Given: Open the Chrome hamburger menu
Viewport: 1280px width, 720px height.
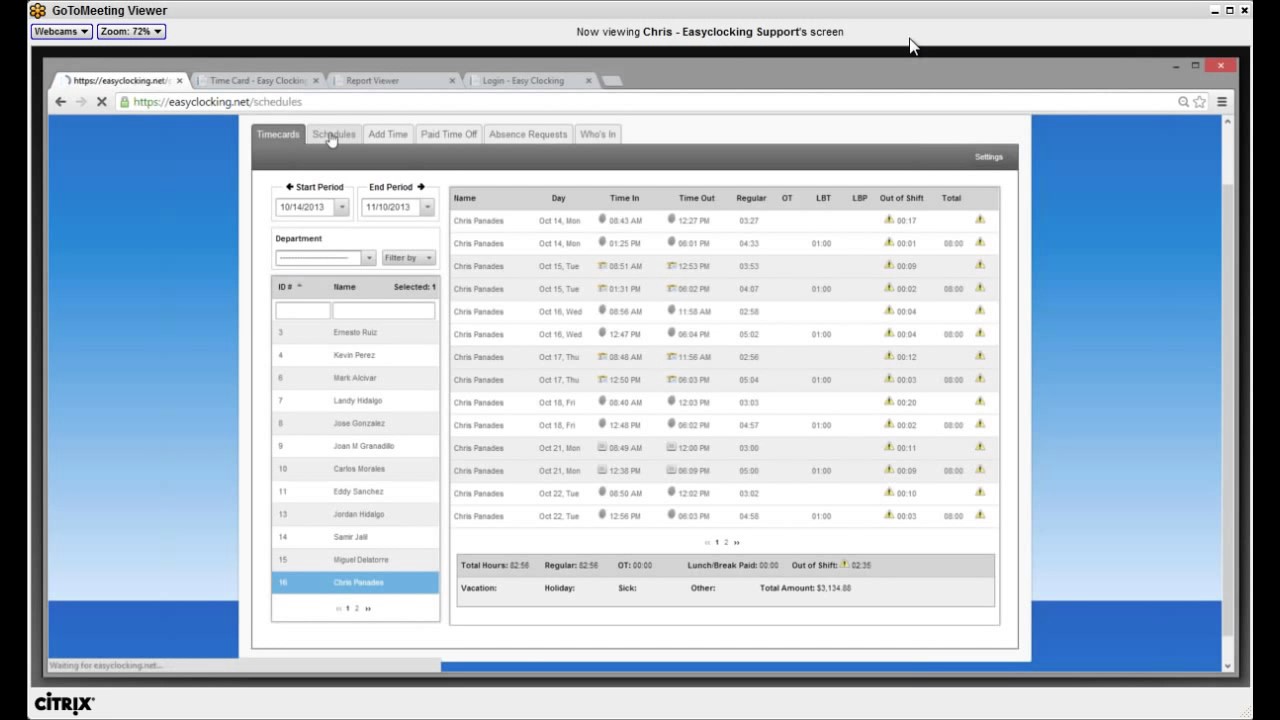Looking at the screenshot, I should 1222,102.
